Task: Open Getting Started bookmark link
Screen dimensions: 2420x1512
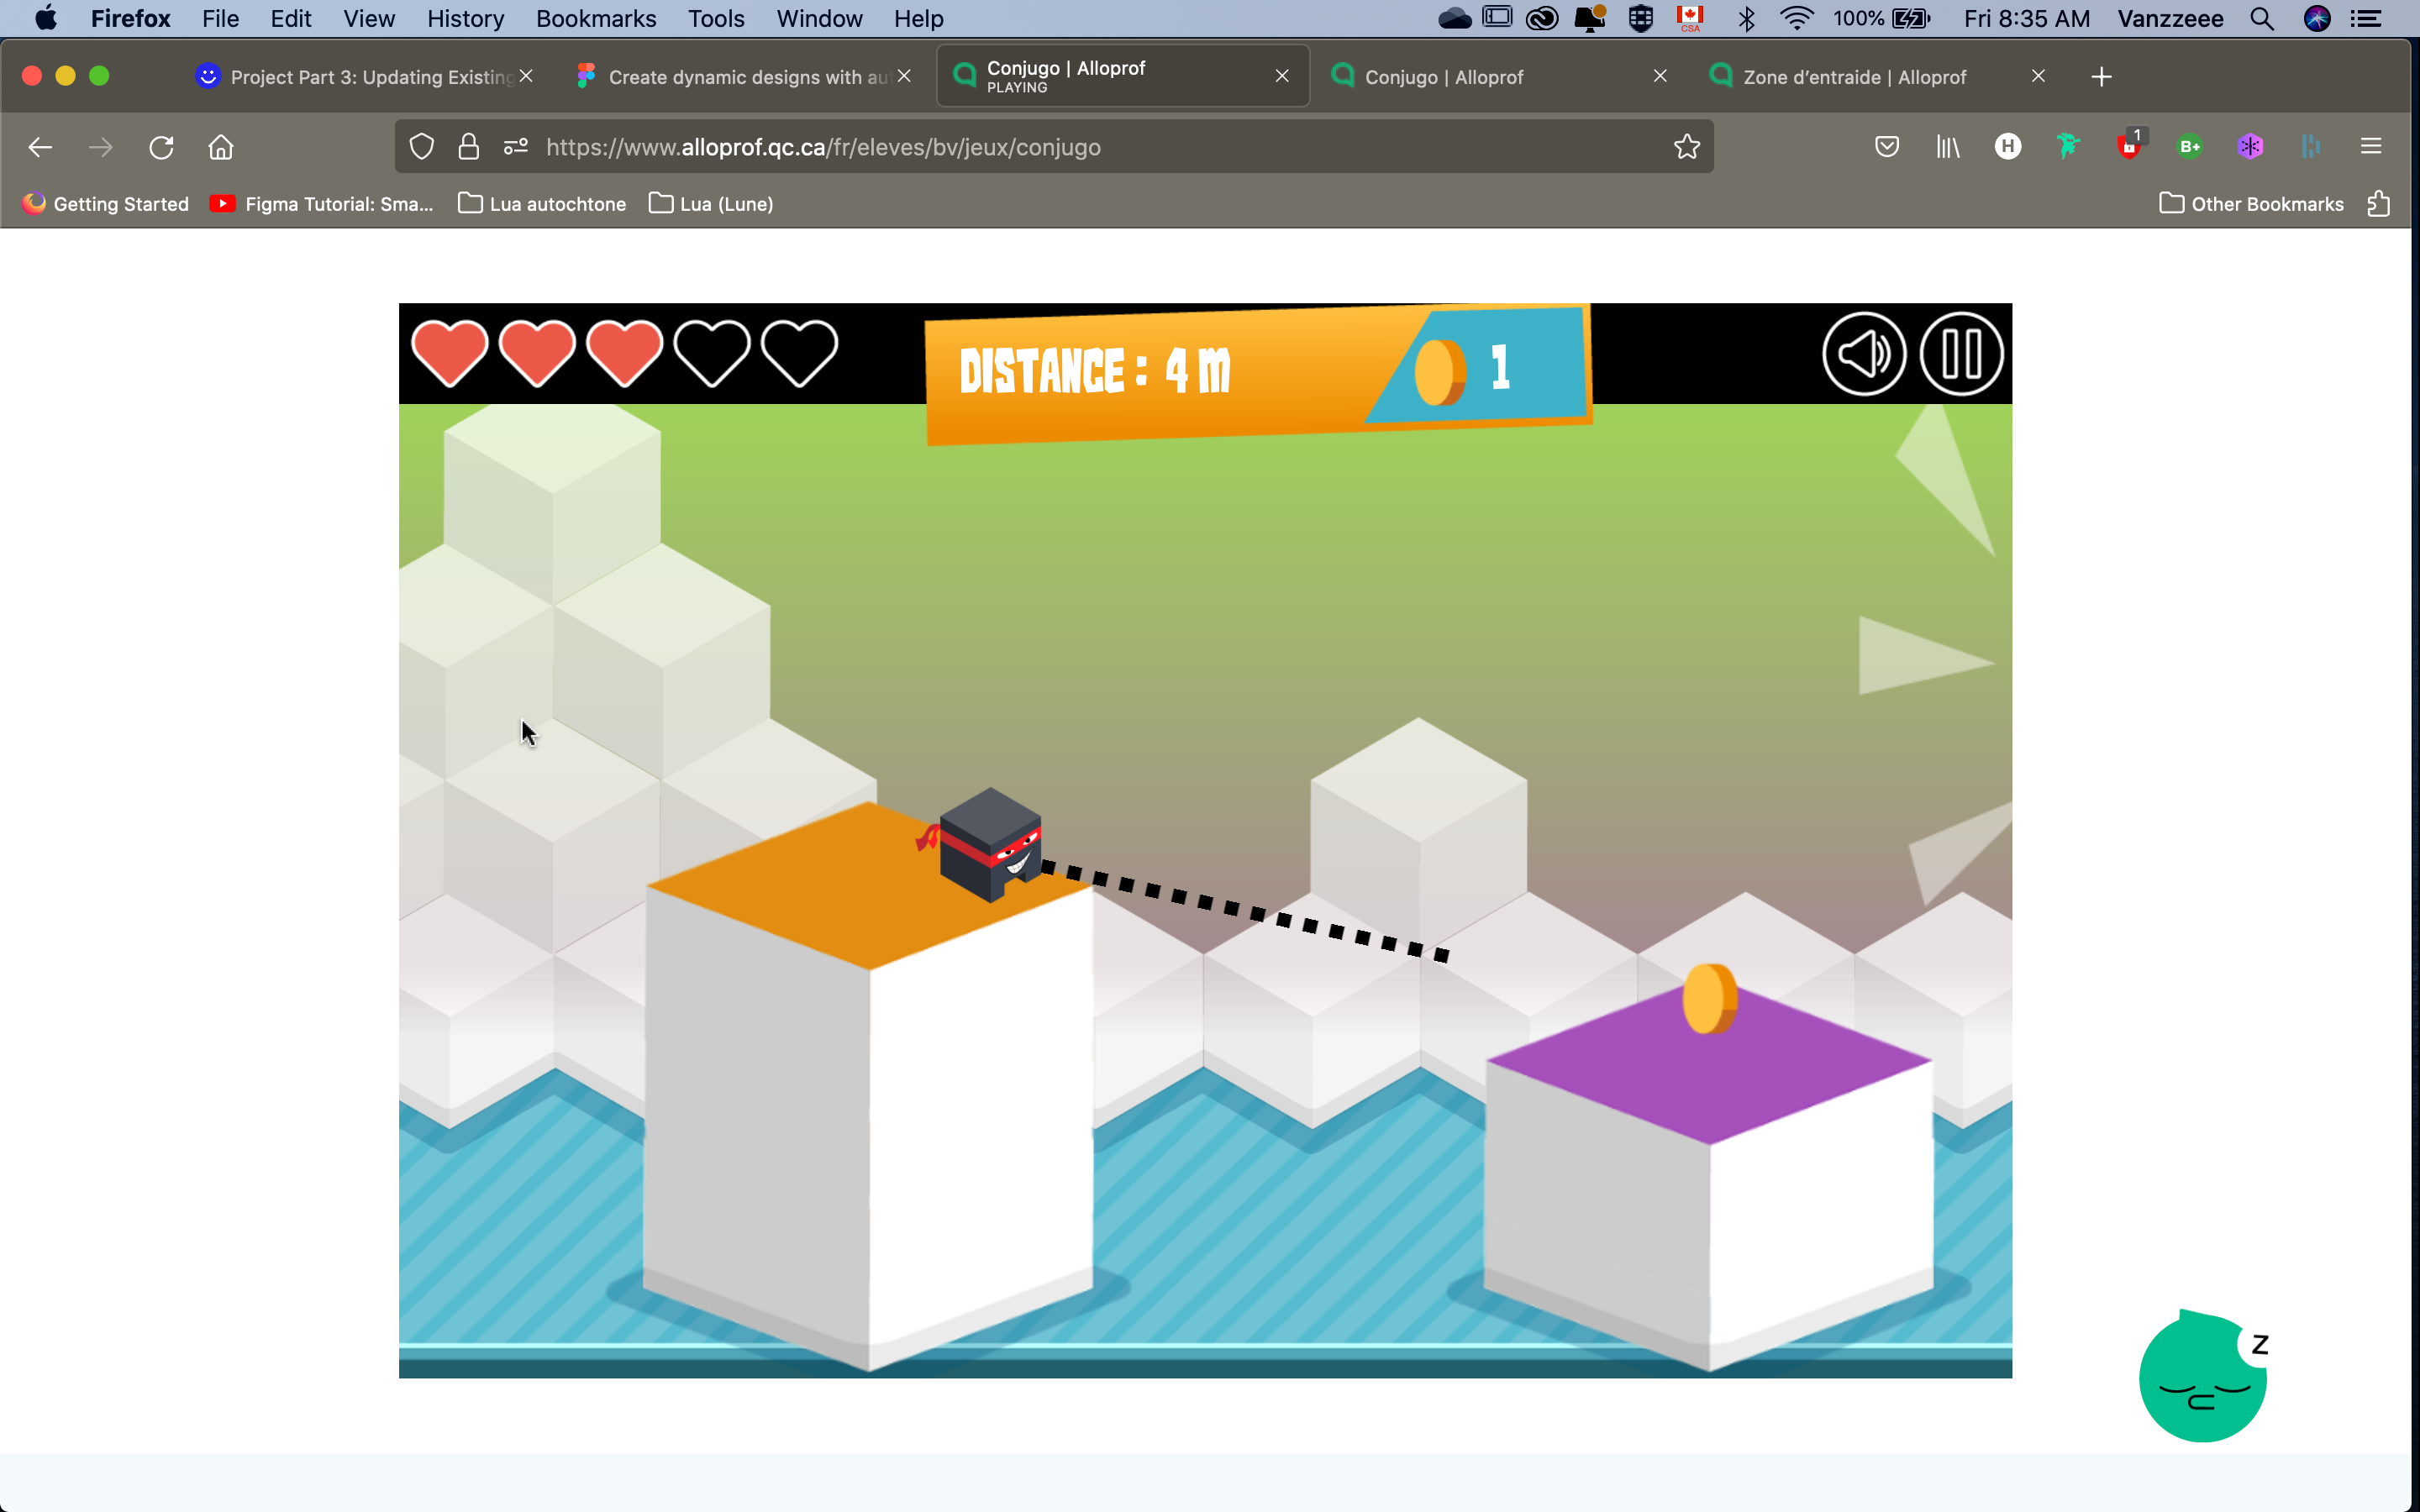Action: click(x=106, y=204)
